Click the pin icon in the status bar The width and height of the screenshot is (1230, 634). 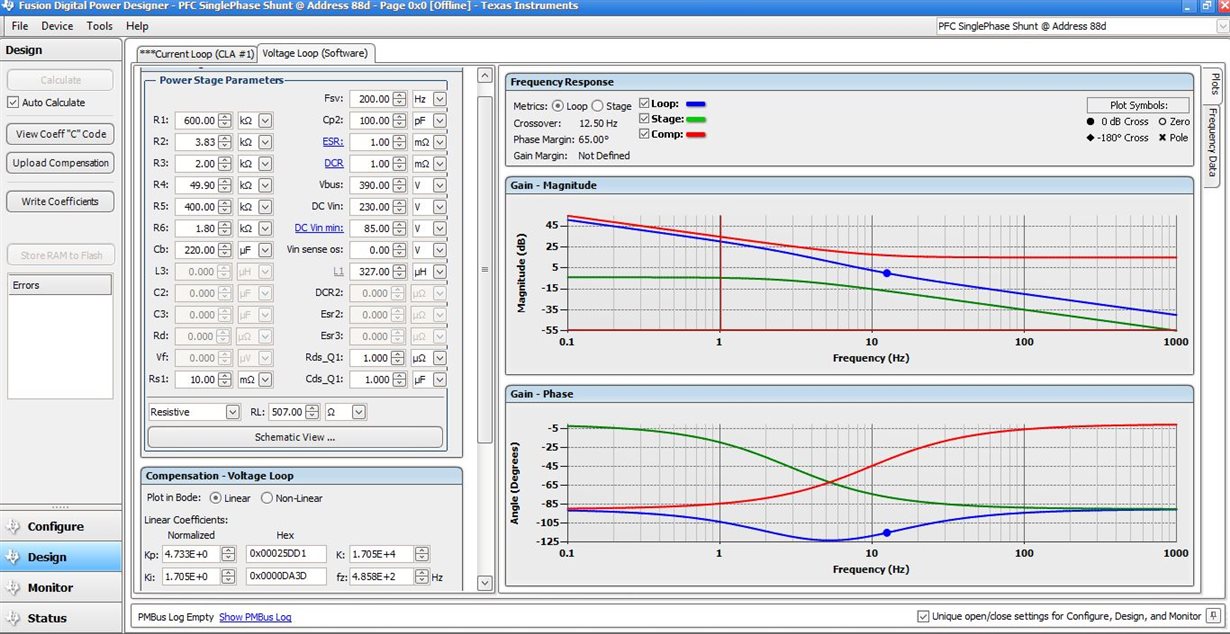(x=1213, y=616)
